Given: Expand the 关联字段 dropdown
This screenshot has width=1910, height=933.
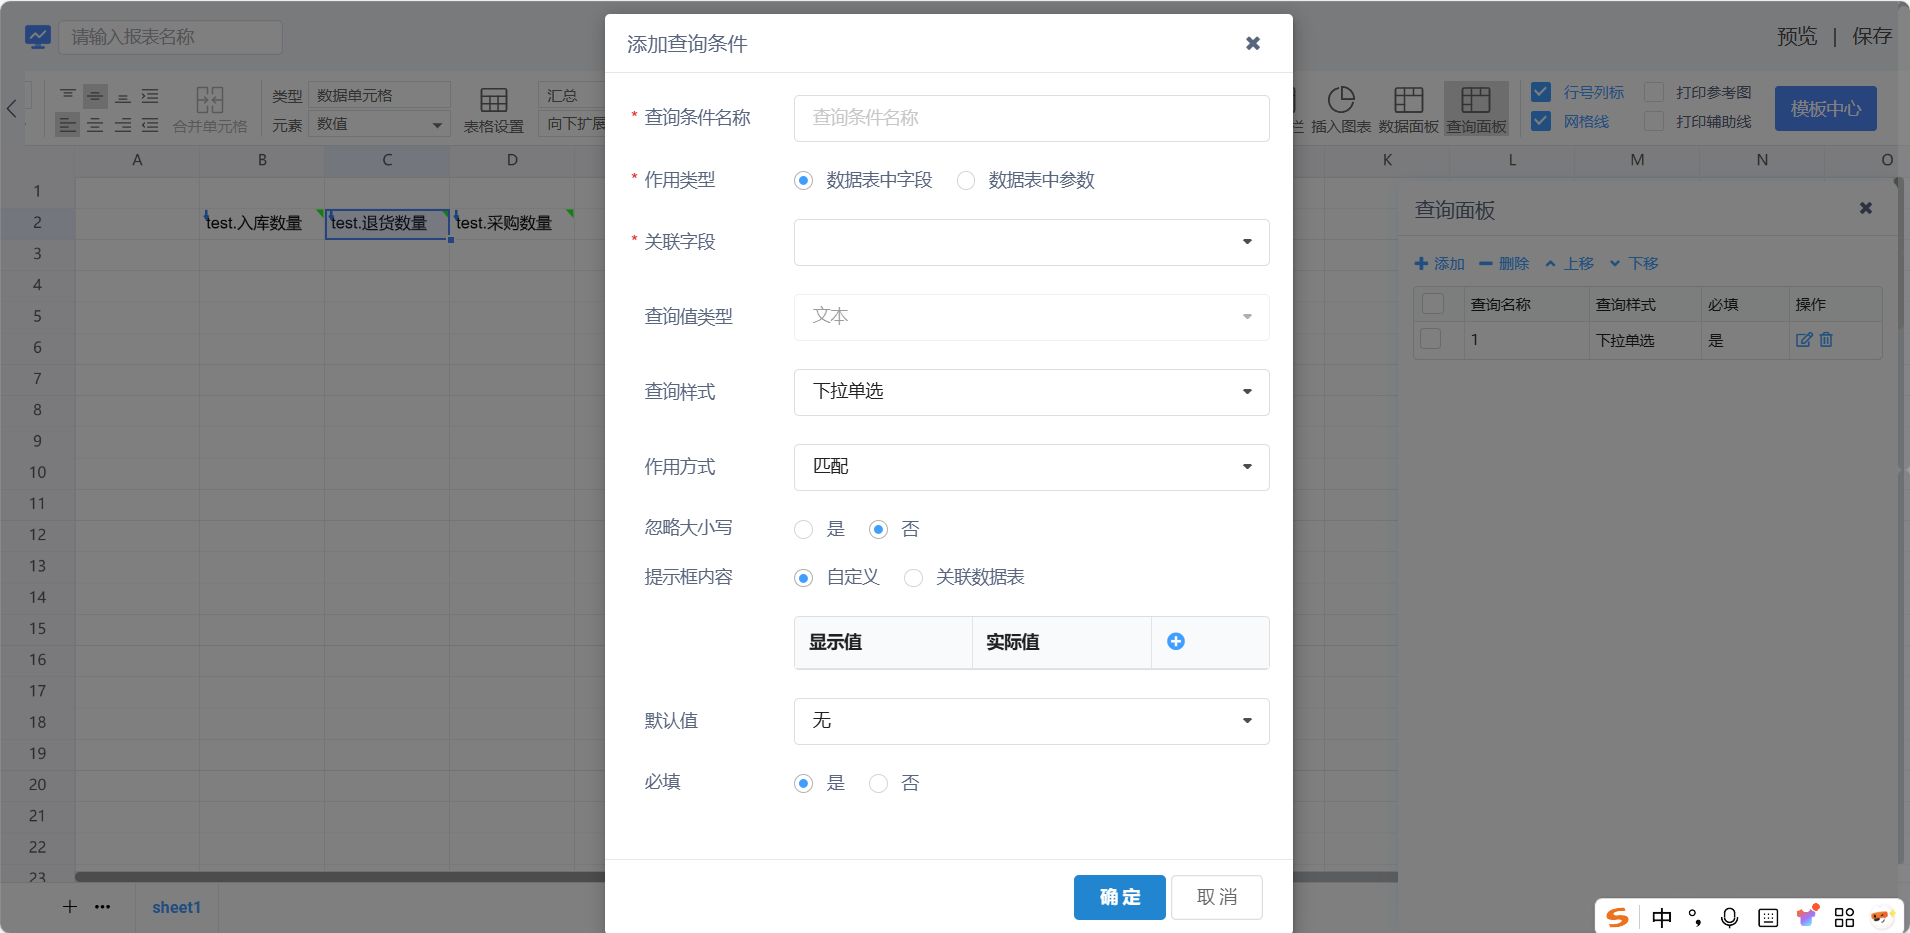Looking at the screenshot, I should click(1031, 242).
